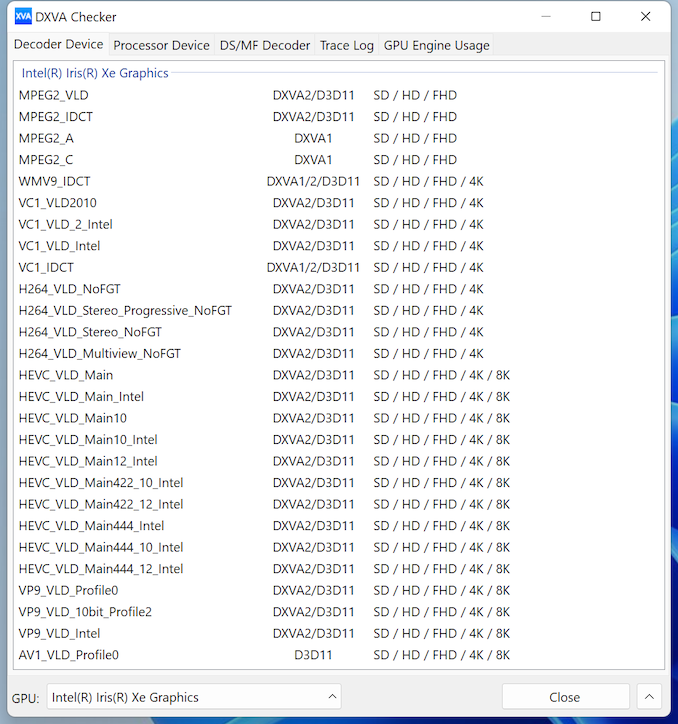Click the DXVA Checker app icon
Image resolution: width=678 pixels, height=724 pixels.
click(22, 17)
